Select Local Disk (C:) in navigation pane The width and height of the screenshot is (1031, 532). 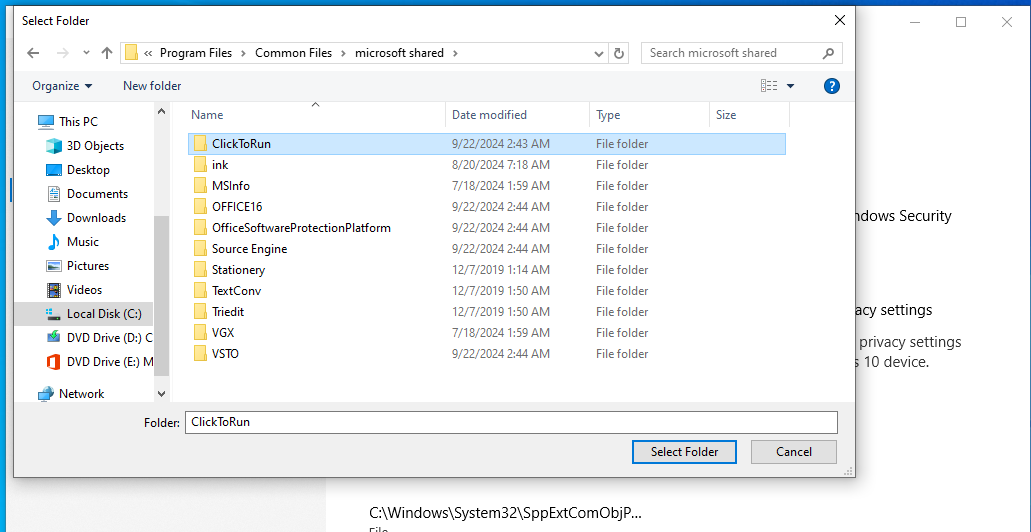[83, 314]
